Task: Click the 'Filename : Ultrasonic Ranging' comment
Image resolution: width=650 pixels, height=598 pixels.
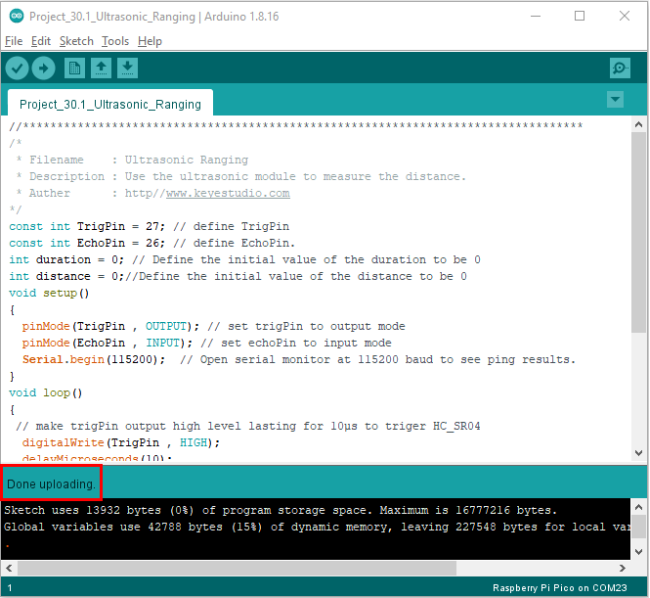Action: pos(132,160)
